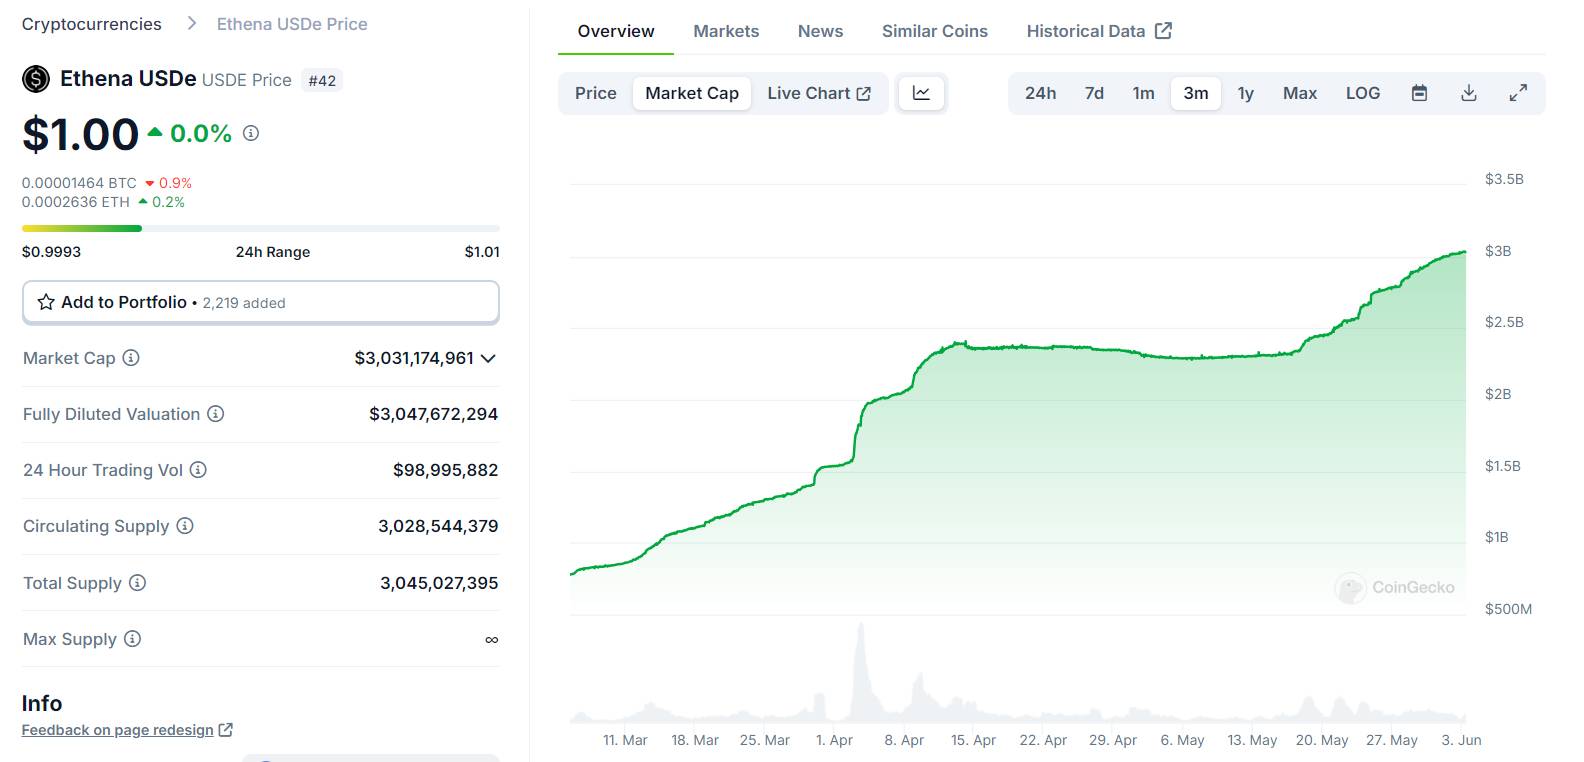Click the $98,995,882 trading volume value
Viewport: 1584px width, 762px height.
[446, 470]
